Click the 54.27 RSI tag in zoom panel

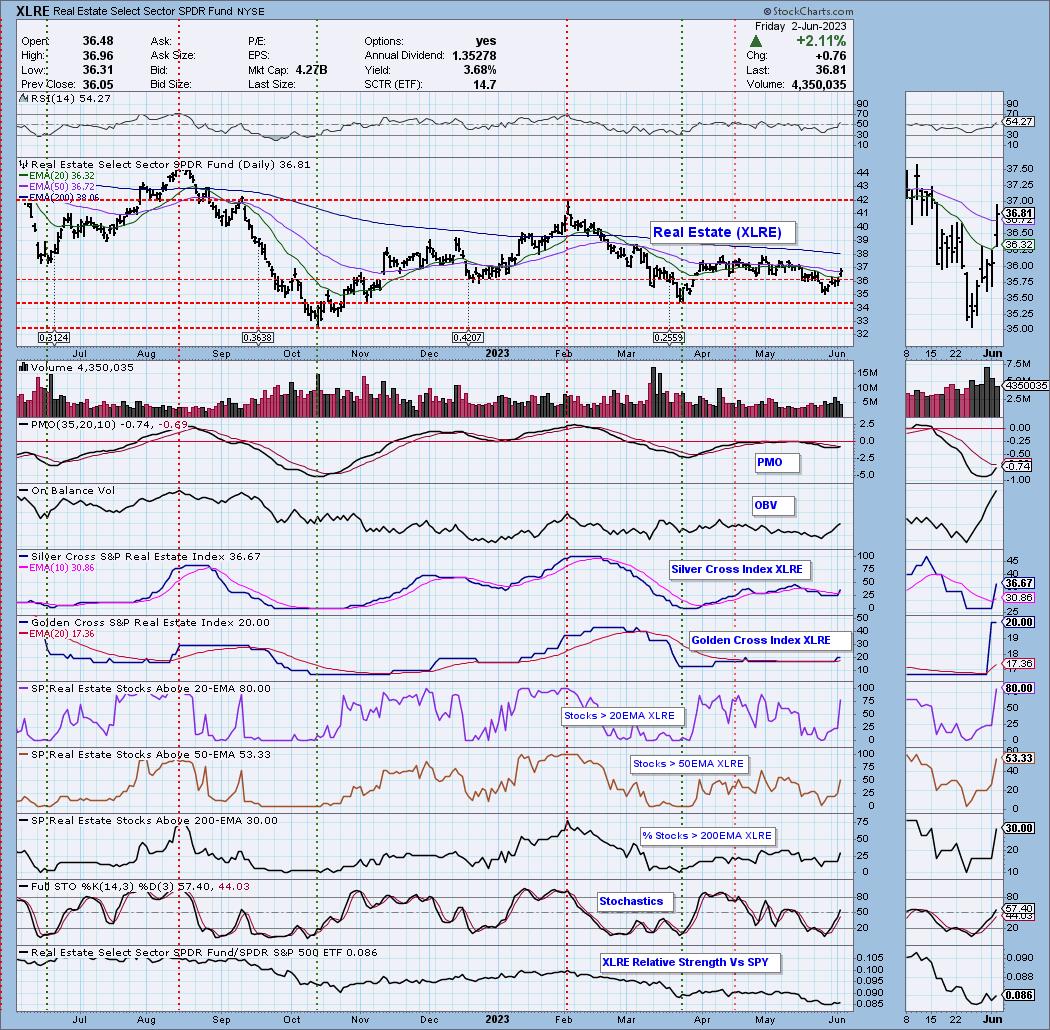(x=1019, y=122)
